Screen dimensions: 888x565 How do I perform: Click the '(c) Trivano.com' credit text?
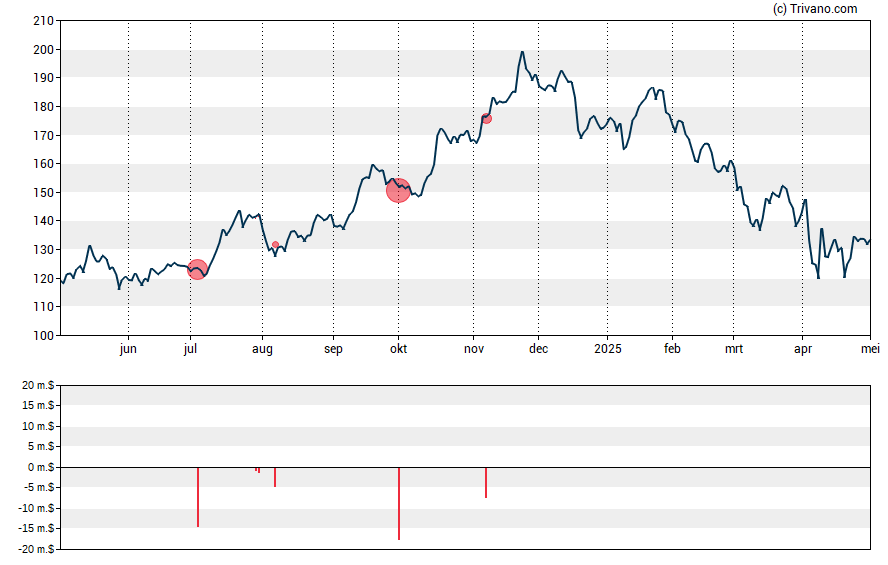(x=815, y=8)
